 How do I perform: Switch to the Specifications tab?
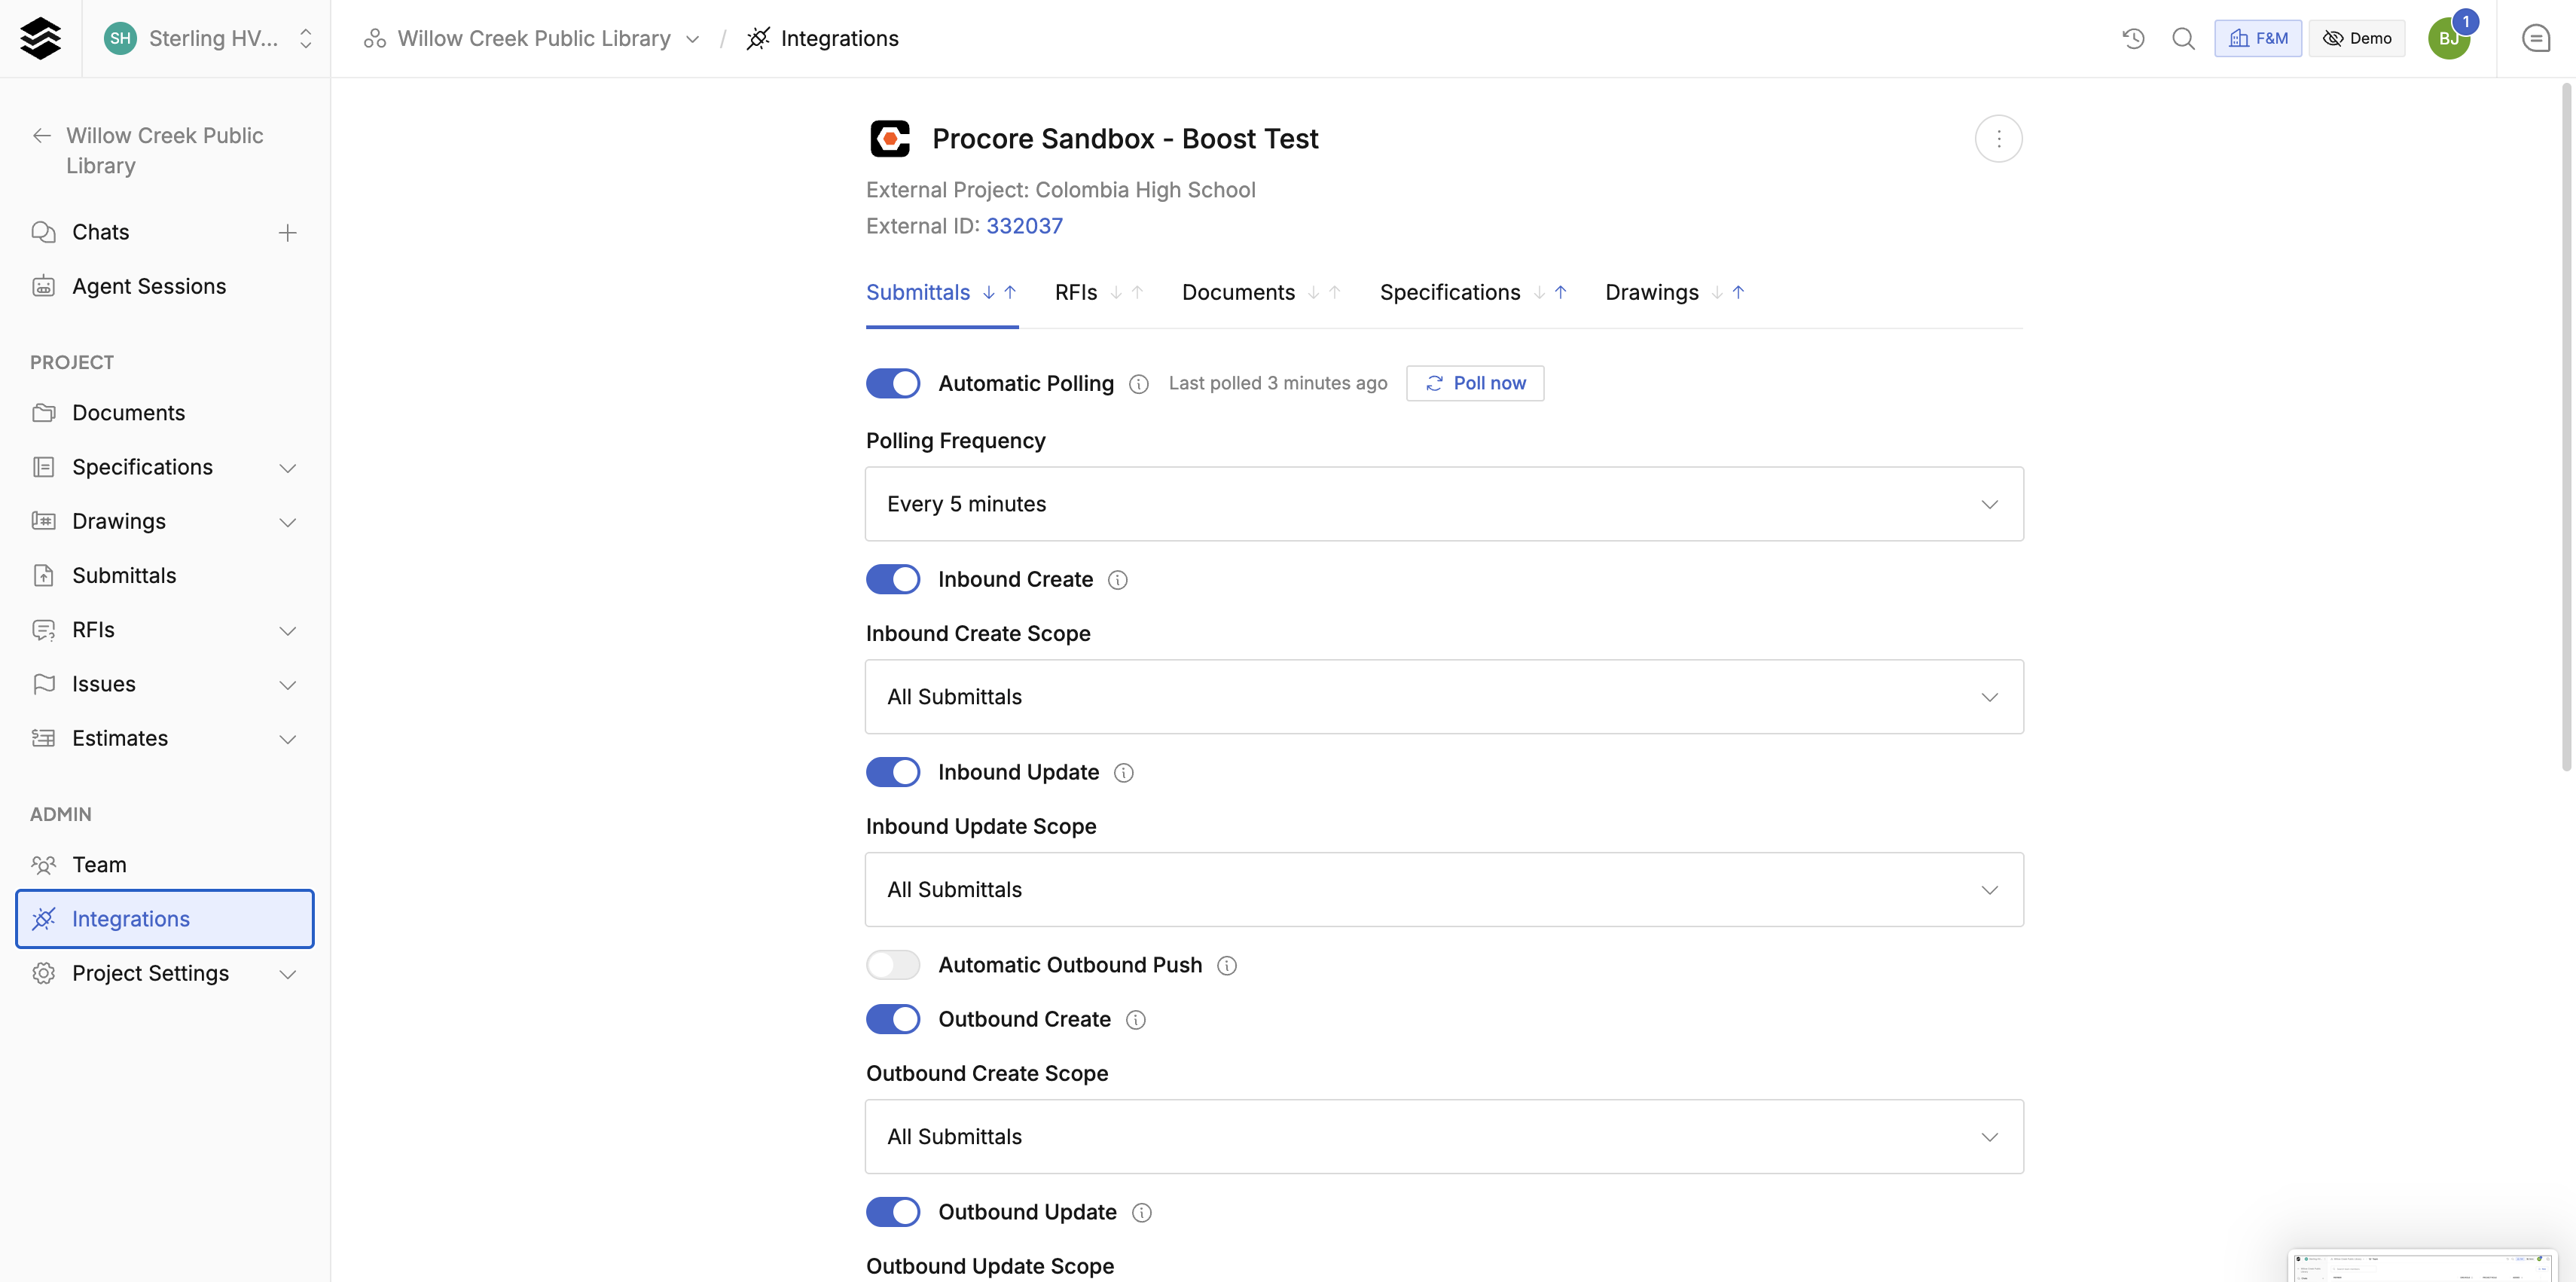point(1474,292)
